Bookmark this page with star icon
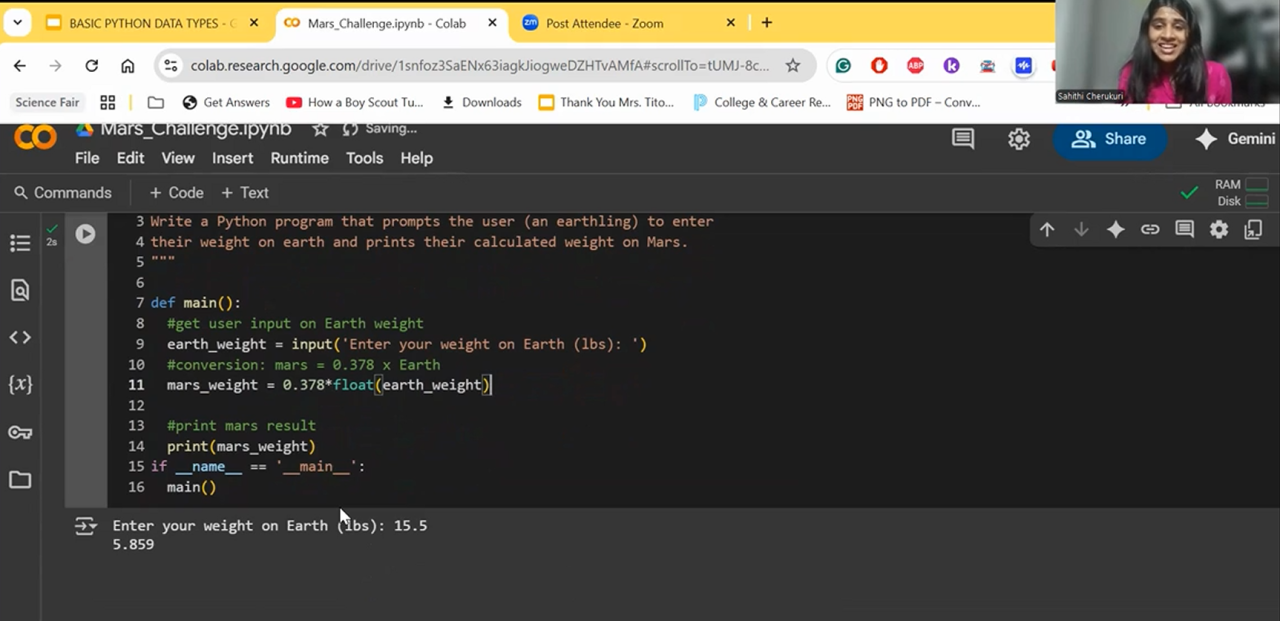Screen dimensions: 1280x621 click(793, 66)
